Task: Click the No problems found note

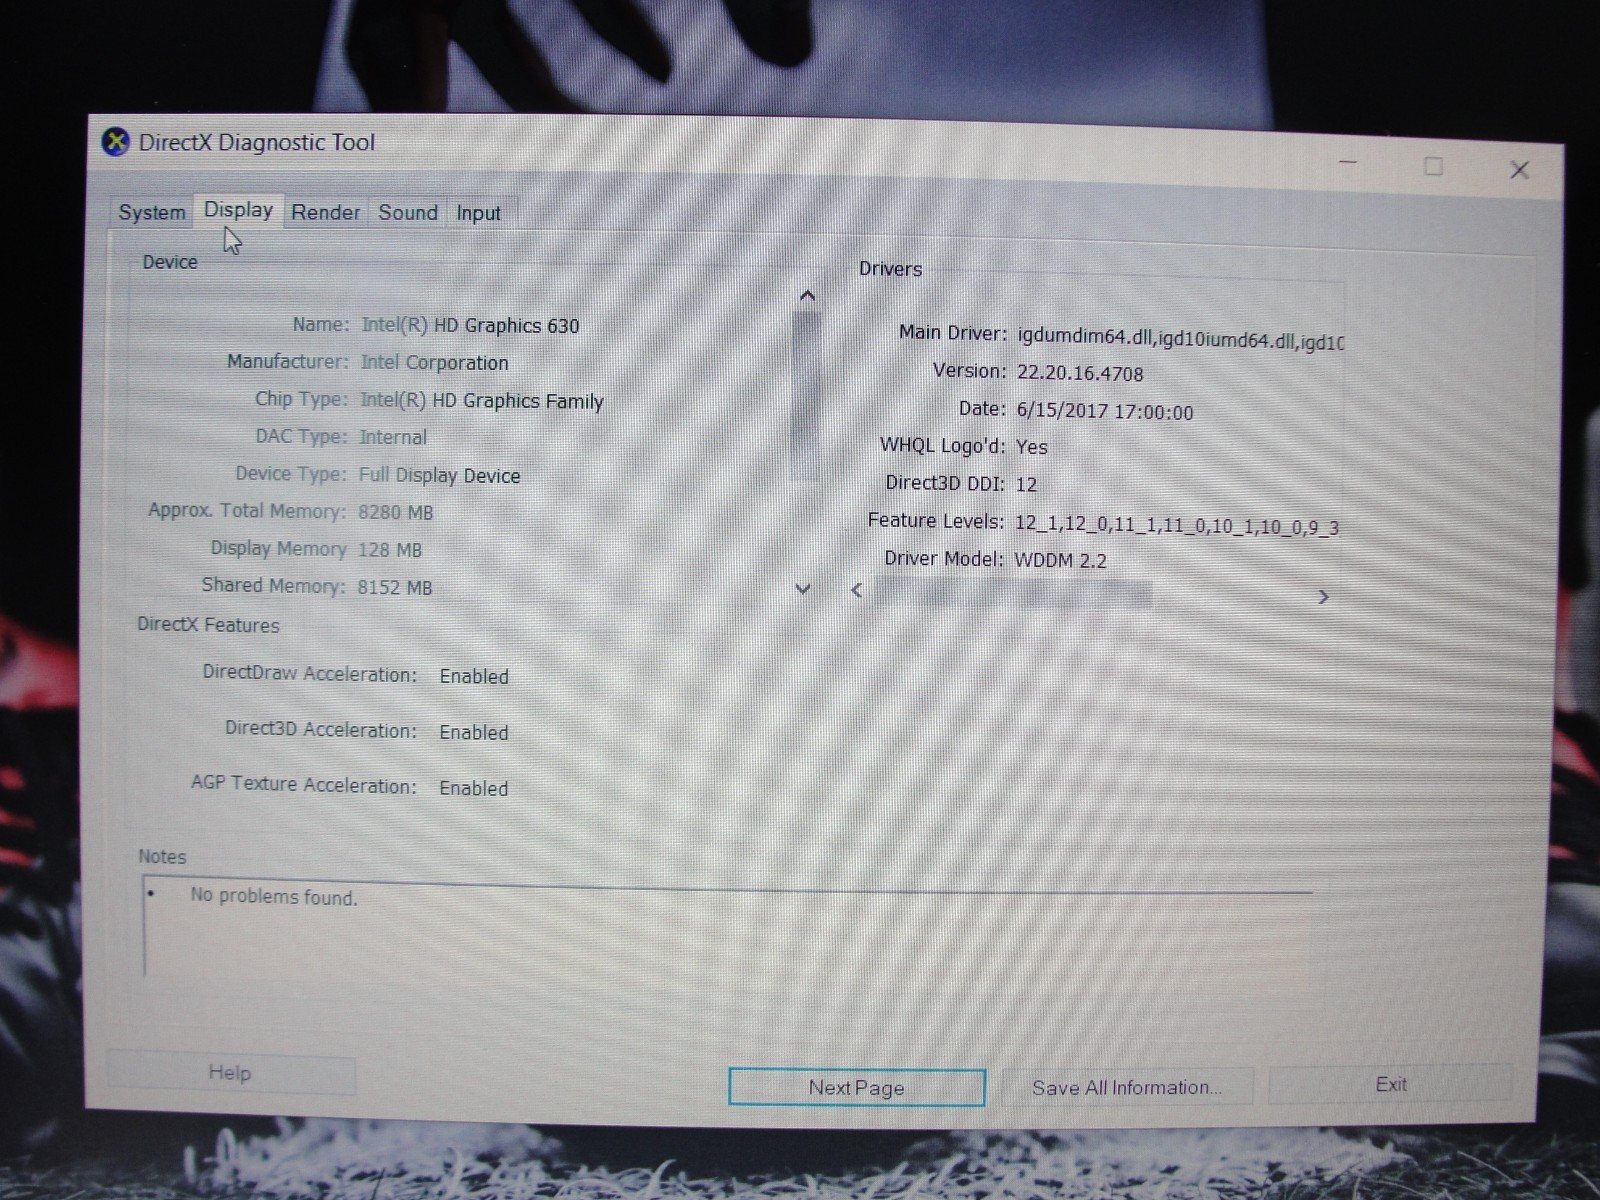Action: pyautogui.click(x=274, y=897)
